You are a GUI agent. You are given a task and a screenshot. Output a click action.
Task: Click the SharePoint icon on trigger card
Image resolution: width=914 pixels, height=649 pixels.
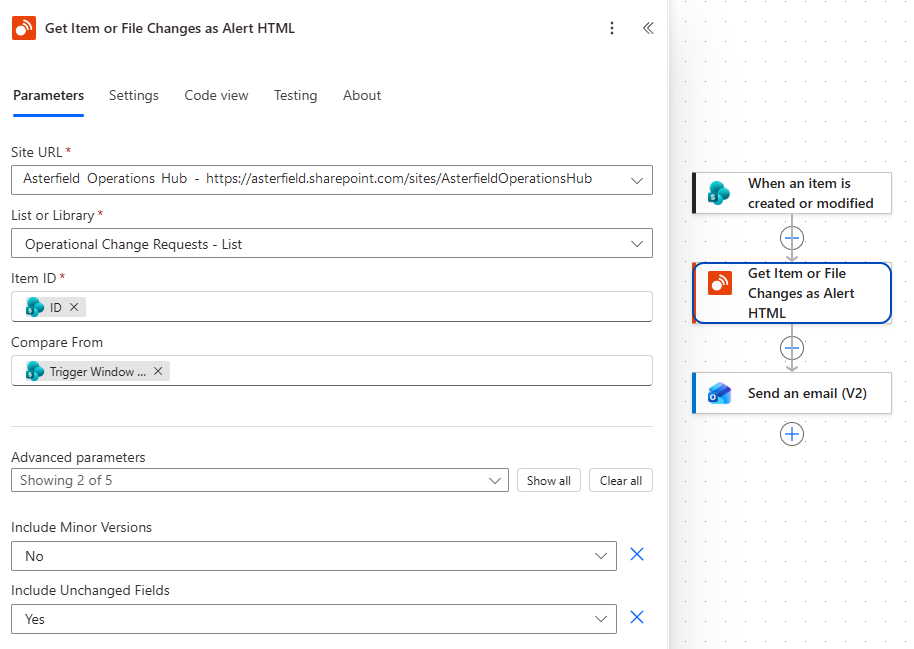click(719, 193)
